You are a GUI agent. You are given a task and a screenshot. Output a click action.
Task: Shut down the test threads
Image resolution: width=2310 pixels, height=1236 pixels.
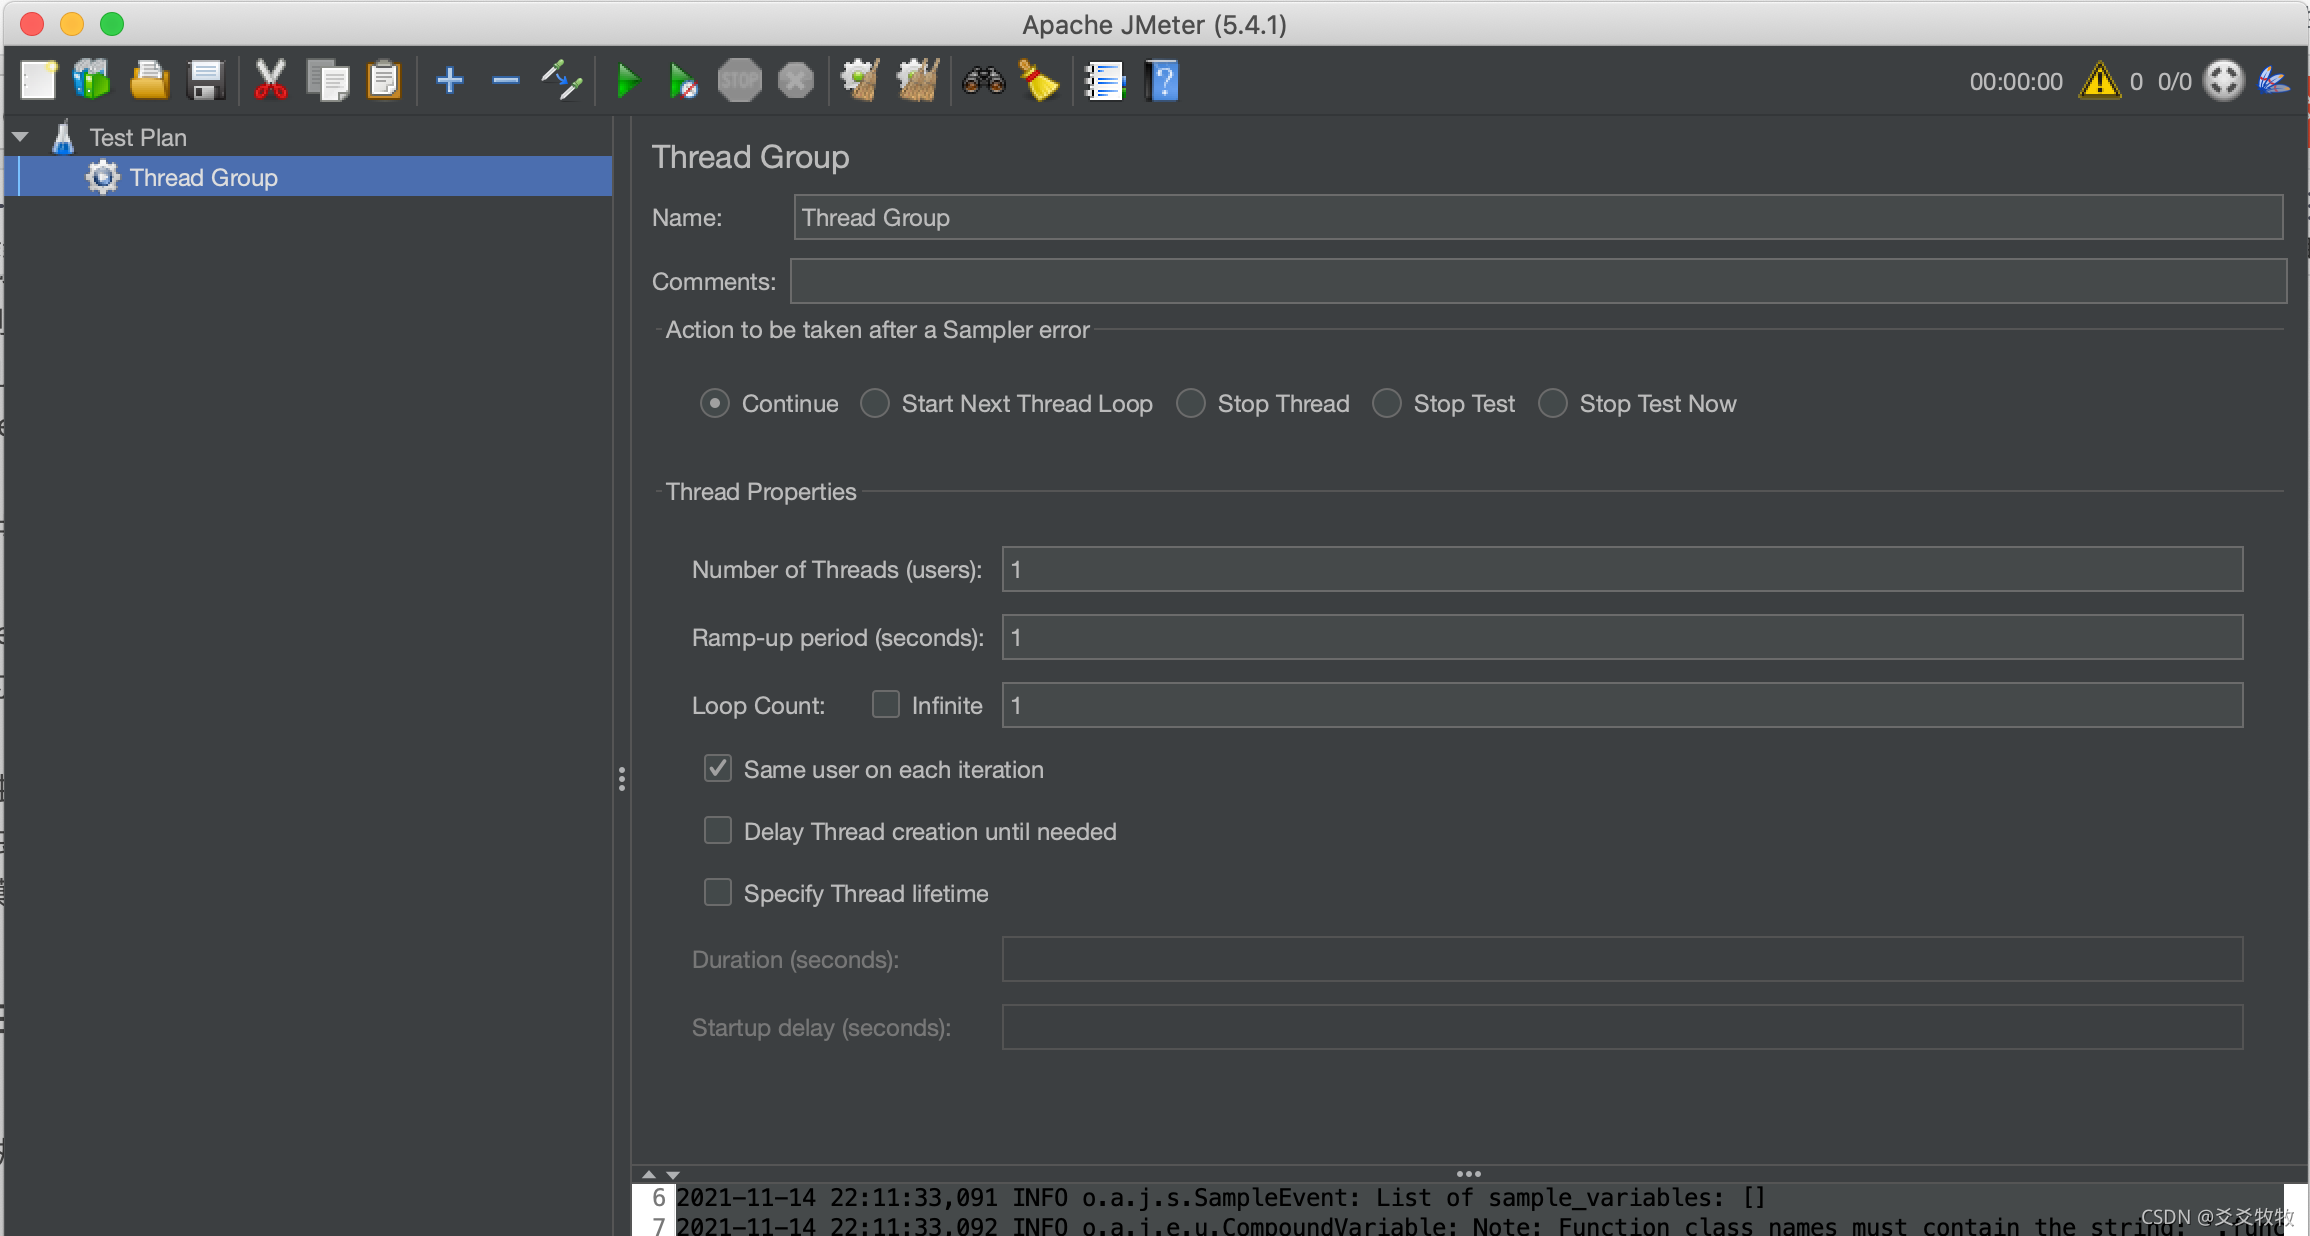coord(796,81)
